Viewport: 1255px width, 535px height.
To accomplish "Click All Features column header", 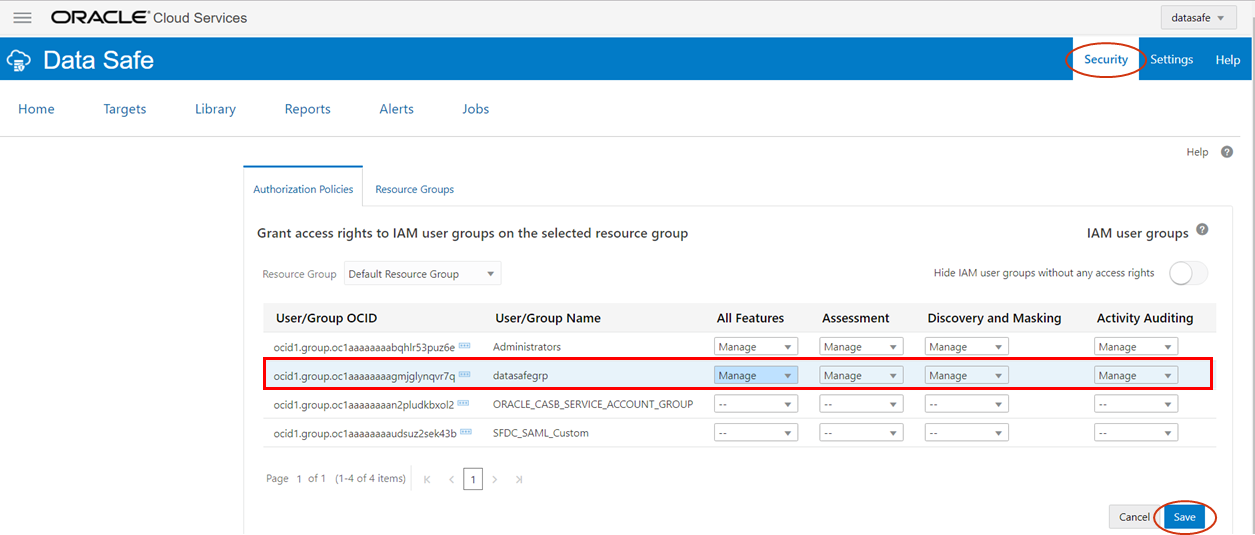I will [750, 318].
